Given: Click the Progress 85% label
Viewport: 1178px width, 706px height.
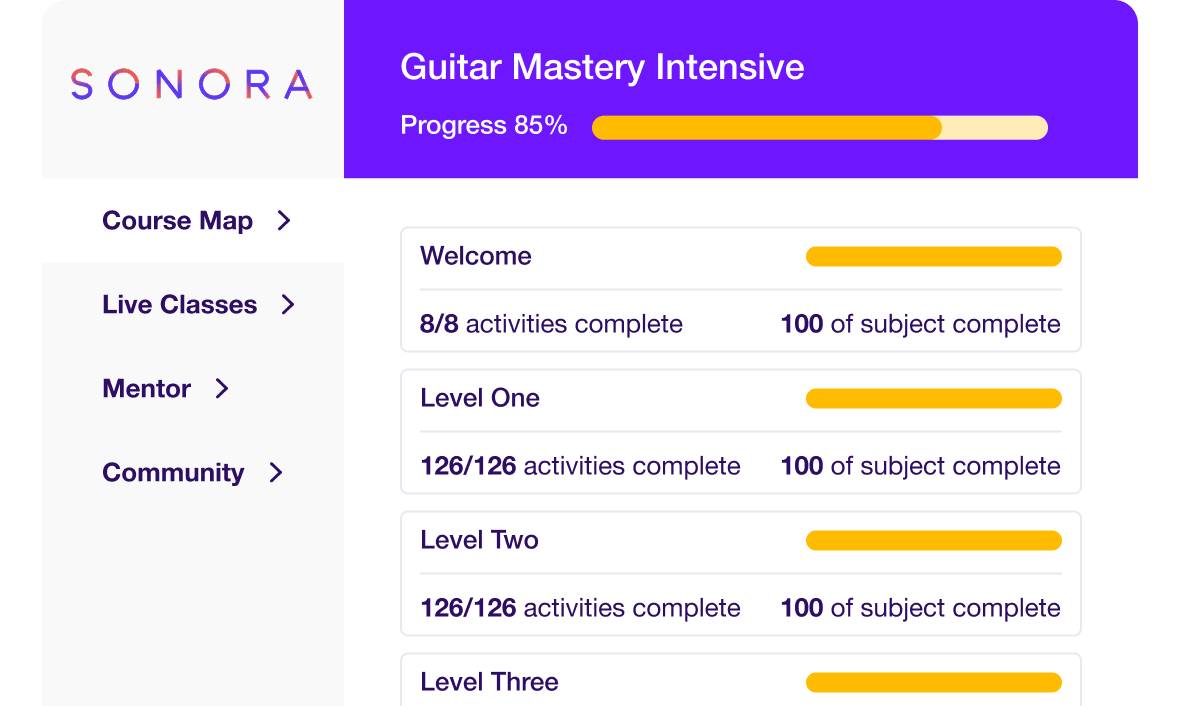Looking at the screenshot, I should click(x=484, y=126).
